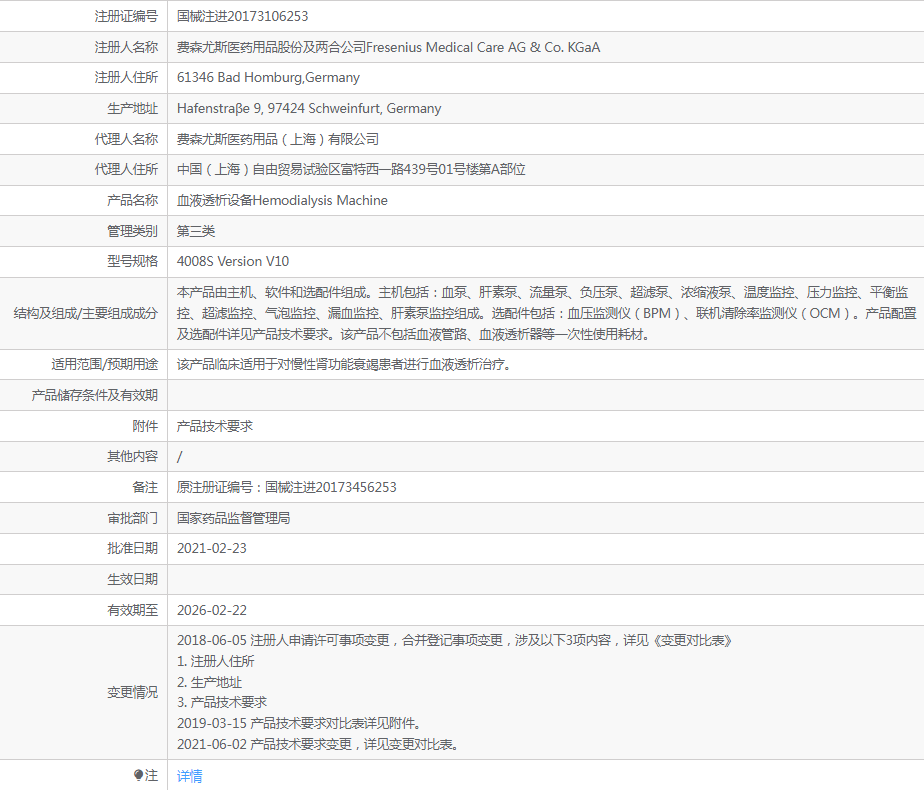This screenshot has height=790, width=924.
Task: Click the 变更情况 label
Action: click(x=133, y=692)
